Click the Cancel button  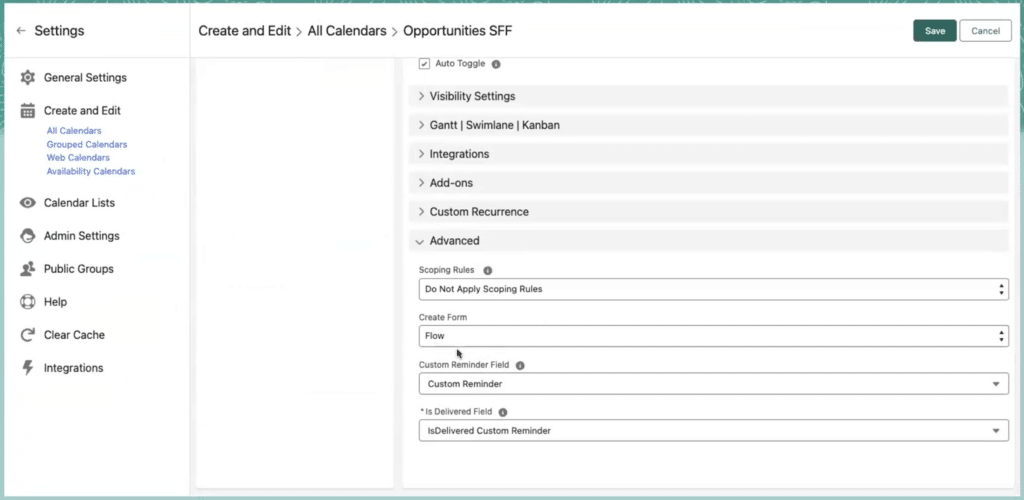pos(985,31)
